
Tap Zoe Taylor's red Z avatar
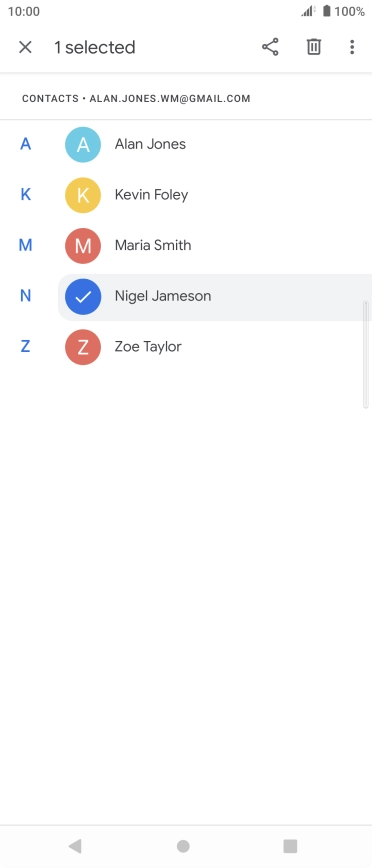click(83, 347)
